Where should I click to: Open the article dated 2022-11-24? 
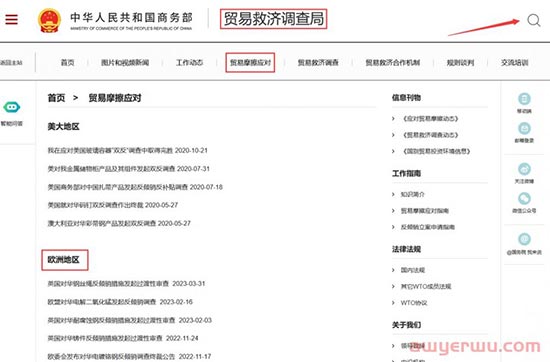(123, 338)
